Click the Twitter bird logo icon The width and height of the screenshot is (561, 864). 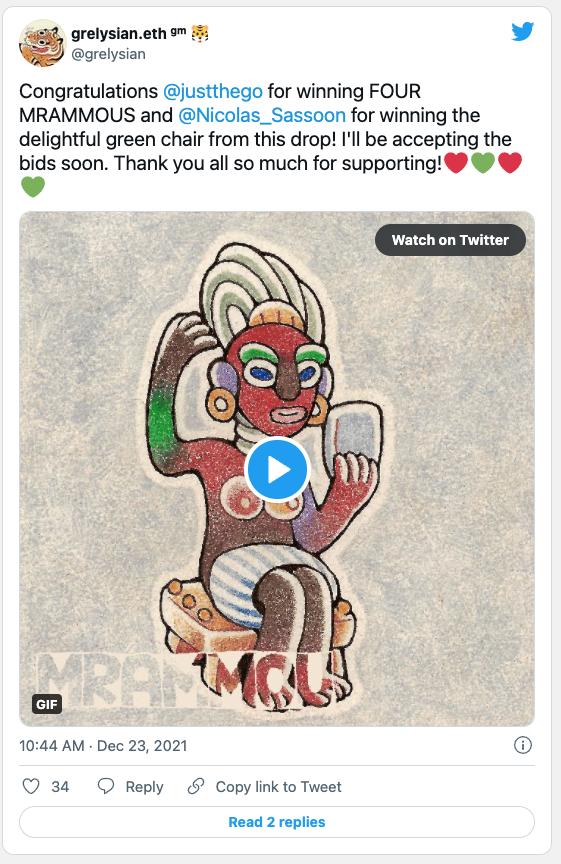(522, 31)
